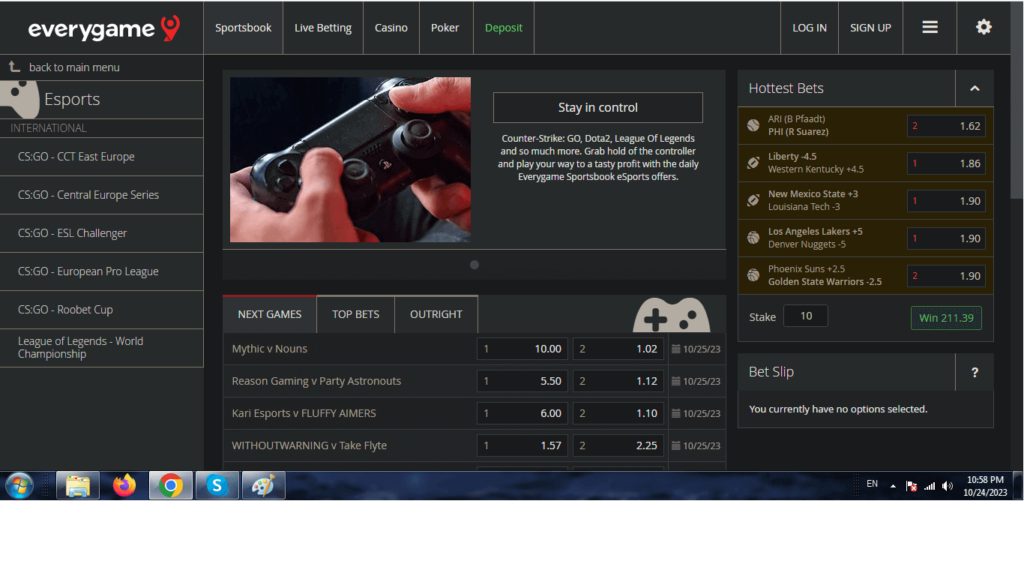Click calendar icon for WITHOUTWARNING v Take Flyte
The height and width of the screenshot is (576, 1024).
click(676, 445)
